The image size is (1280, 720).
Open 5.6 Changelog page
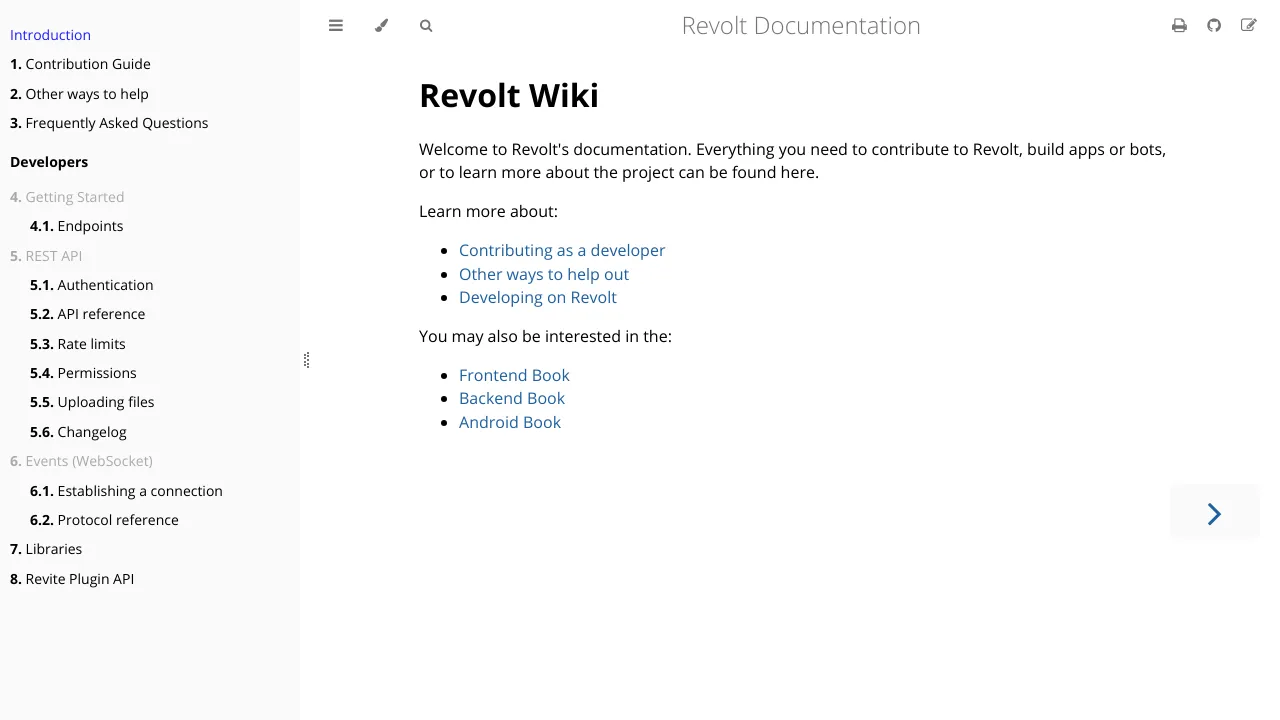click(x=78, y=432)
